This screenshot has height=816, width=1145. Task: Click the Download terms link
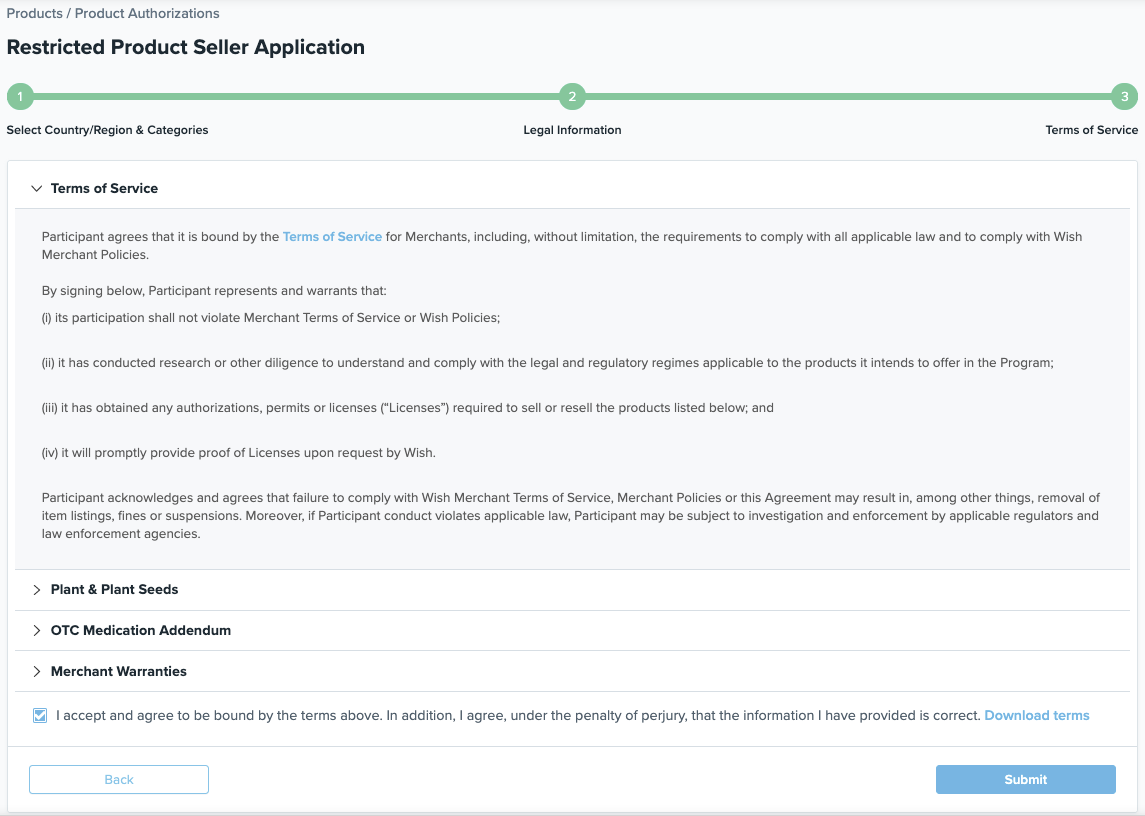pyautogui.click(x=1036, y=715)
